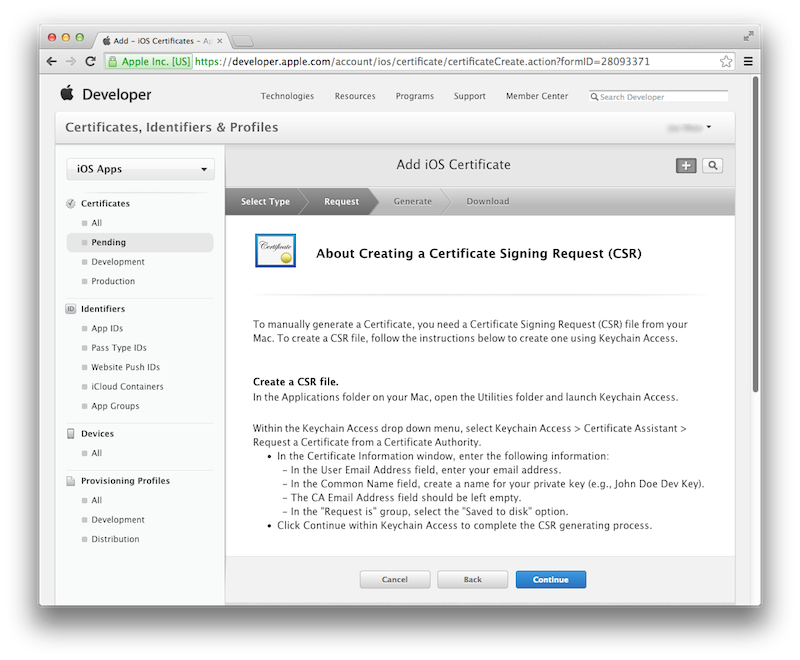
Task: Click the Identifiers sidebar heading
Action: coord(103,309)
